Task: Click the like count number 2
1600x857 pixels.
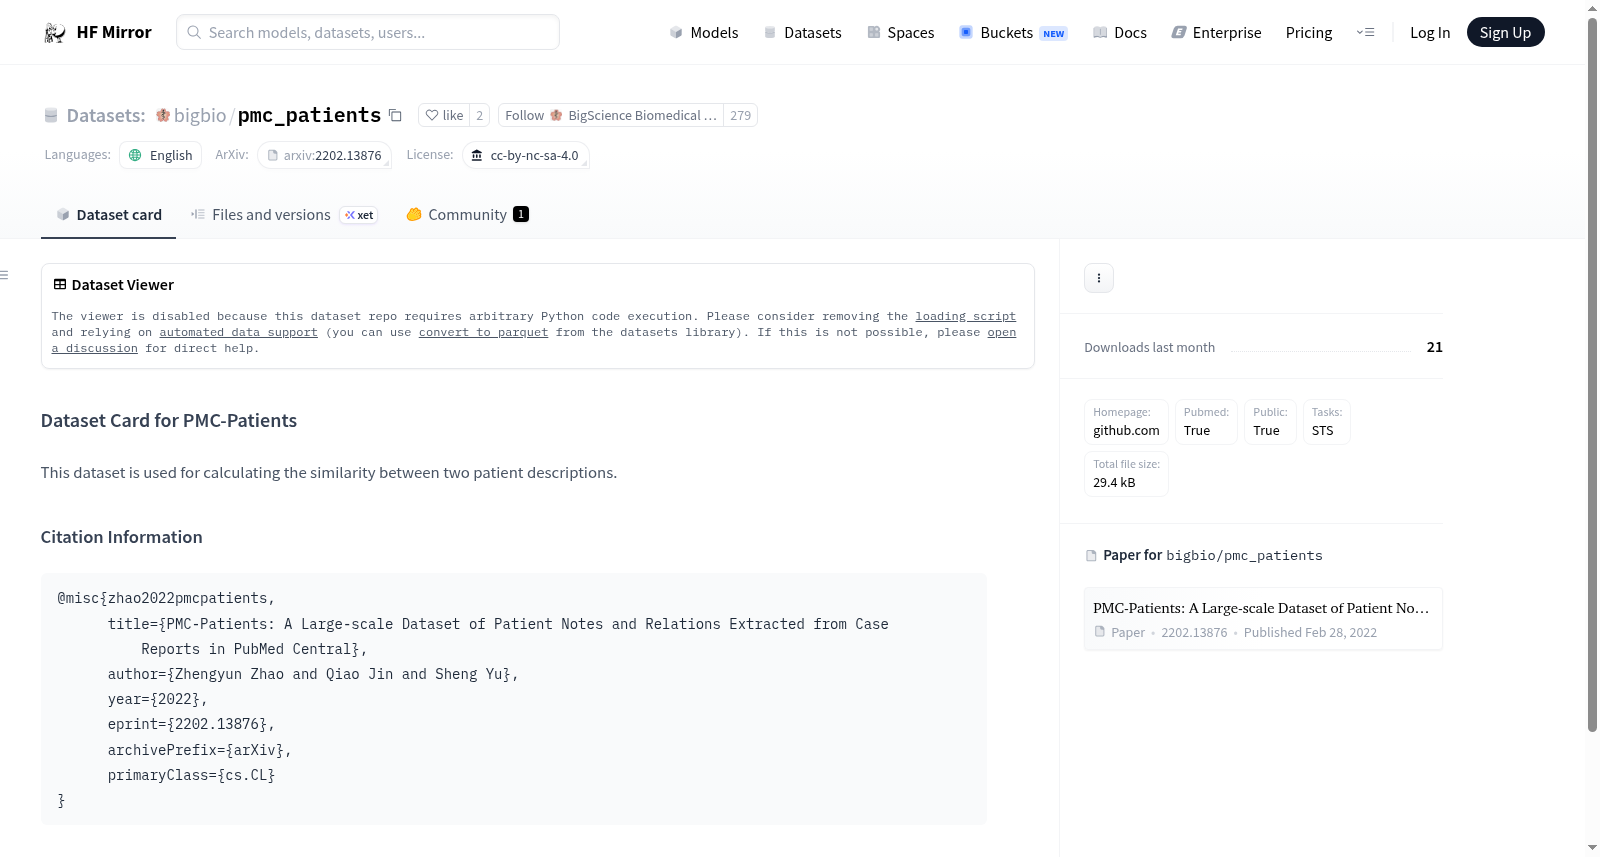Action: tap(480, 116)
